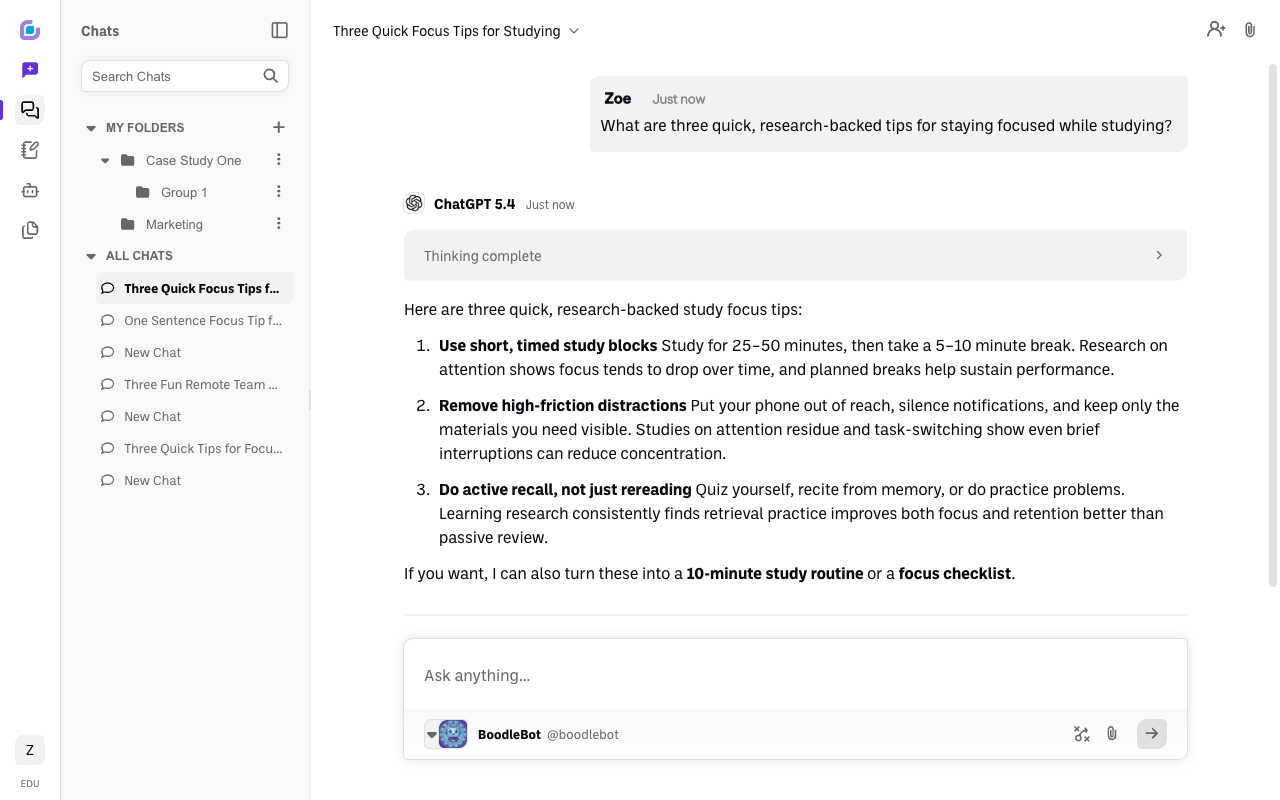The image size is (1280, 800).
Task: Click the ChatGPT 5.4 model logo
Action: (x=414, y=203)
